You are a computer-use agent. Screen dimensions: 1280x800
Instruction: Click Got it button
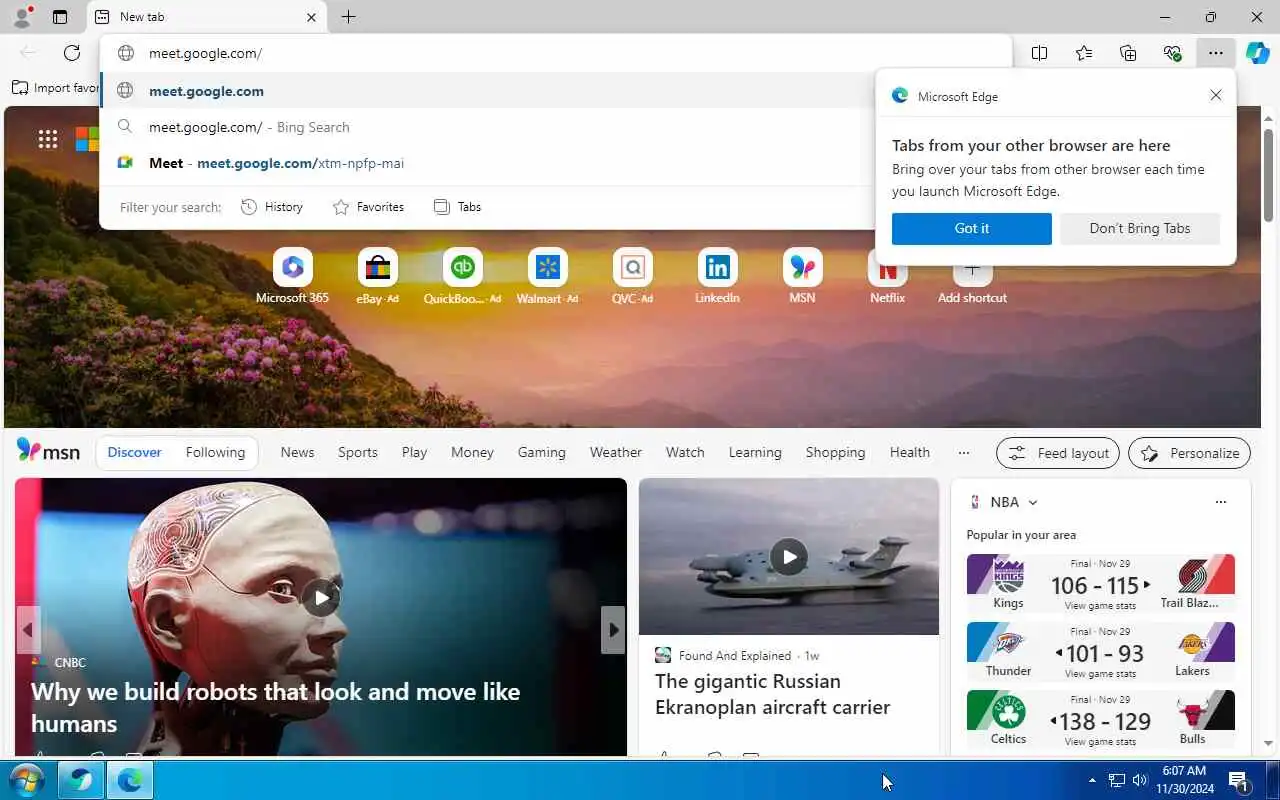coord(972,228)
